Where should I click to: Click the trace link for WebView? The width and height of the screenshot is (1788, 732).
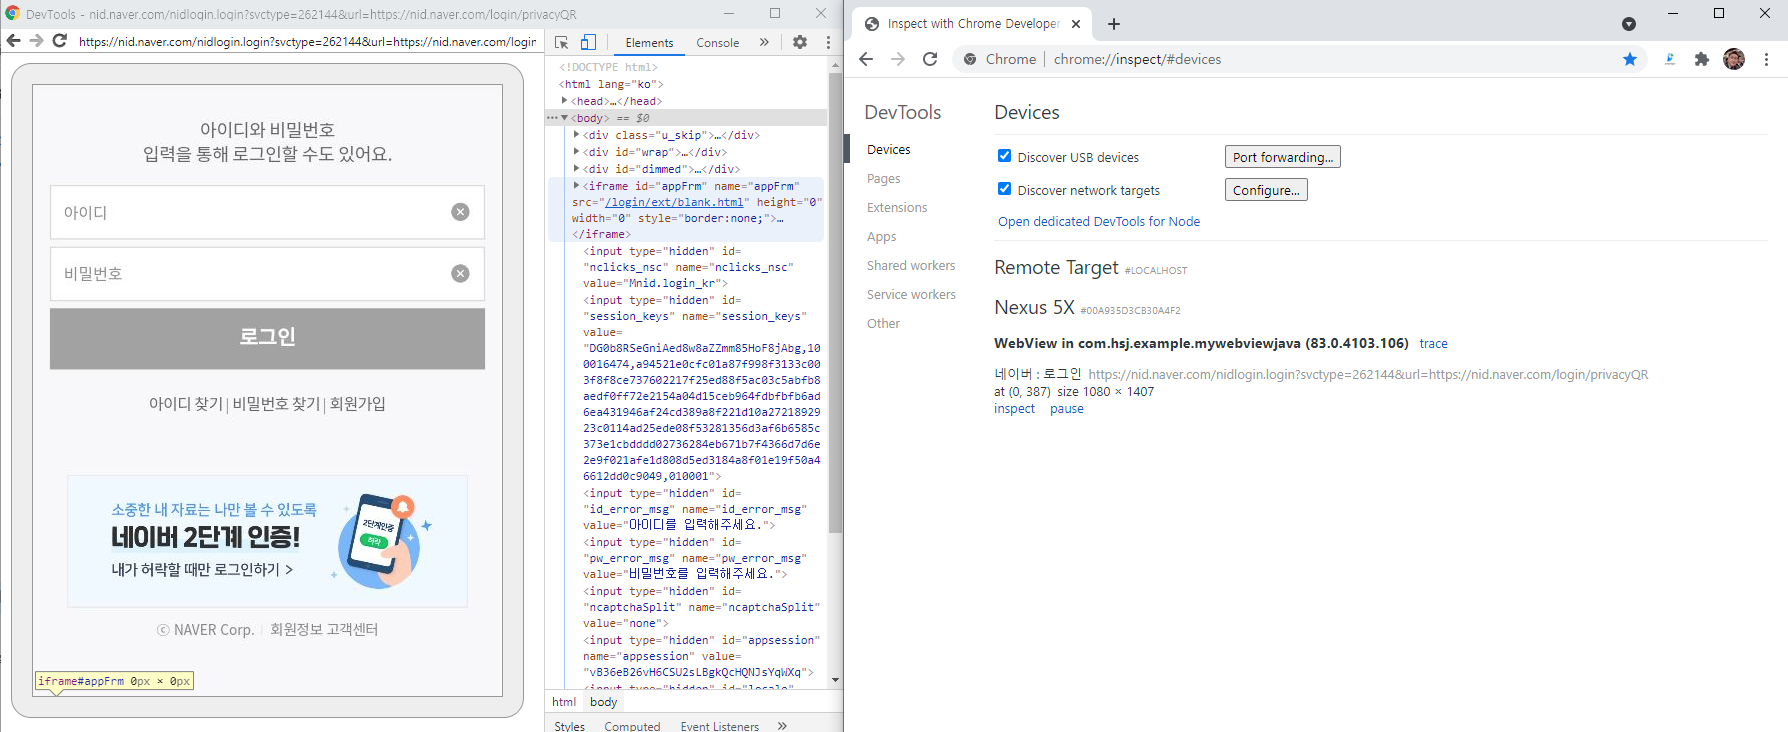pos(1433,344)
